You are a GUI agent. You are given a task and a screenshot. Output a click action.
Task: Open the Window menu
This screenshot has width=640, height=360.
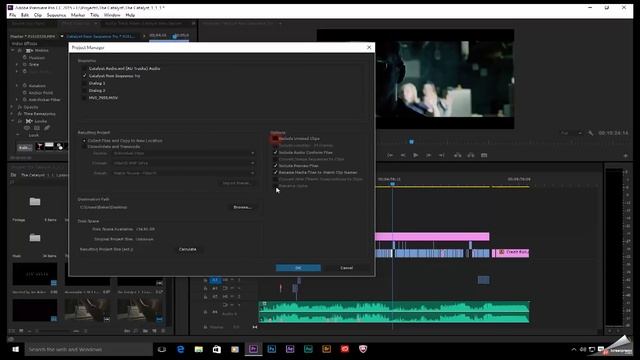(112, 15)
